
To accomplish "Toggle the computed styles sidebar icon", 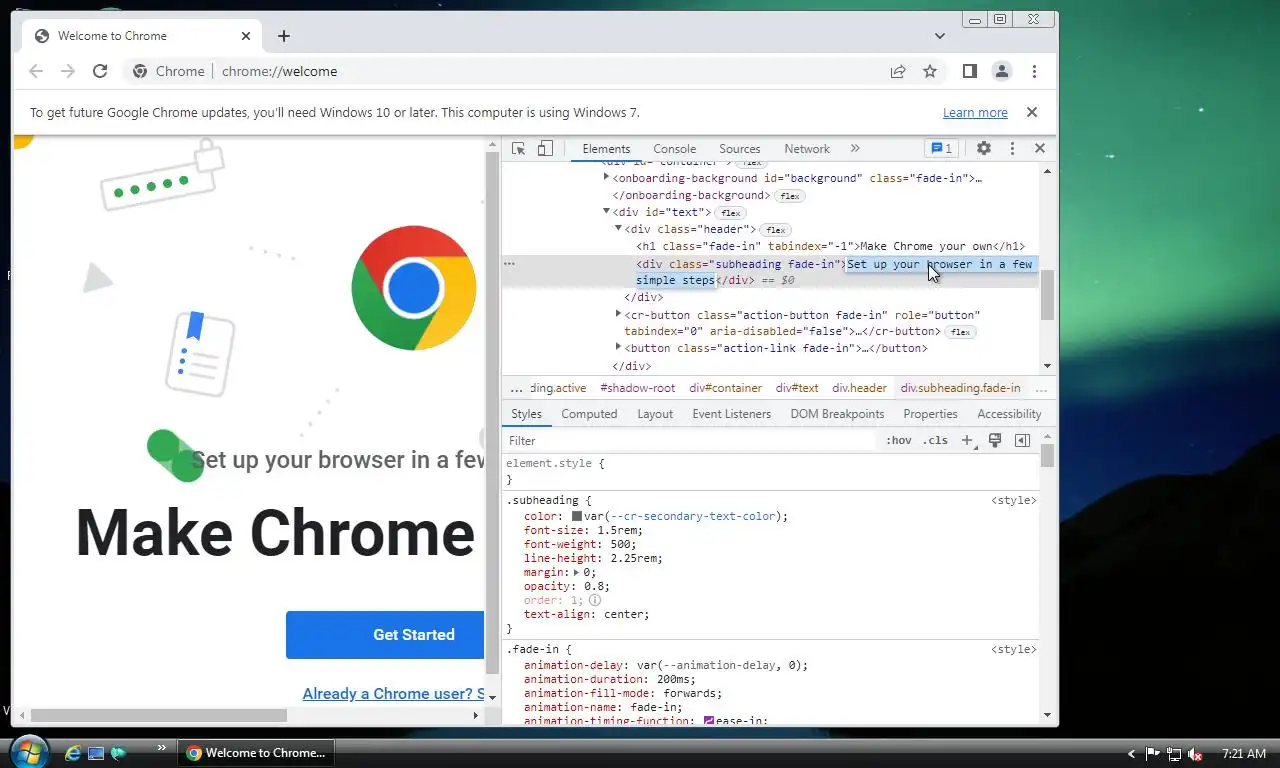I will [x=1022, y=441].
